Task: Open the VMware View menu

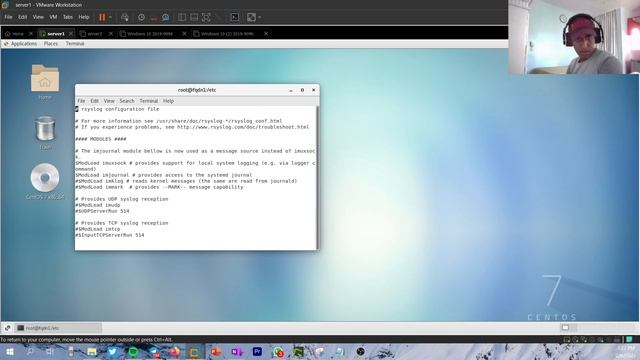Action: pos(38,17)
